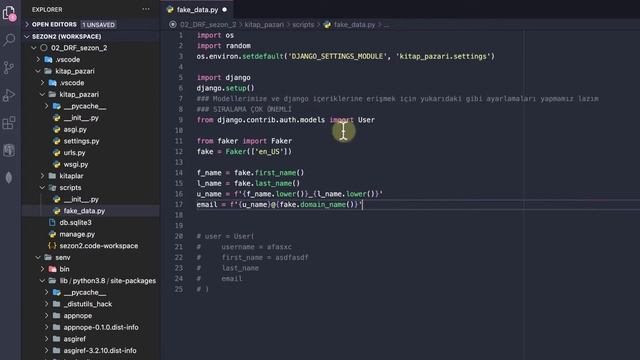Click the 'SIRALAMA ÇOK ÖNEMLİ' comment
Screen dimensions: 640x360
[252, 109]
